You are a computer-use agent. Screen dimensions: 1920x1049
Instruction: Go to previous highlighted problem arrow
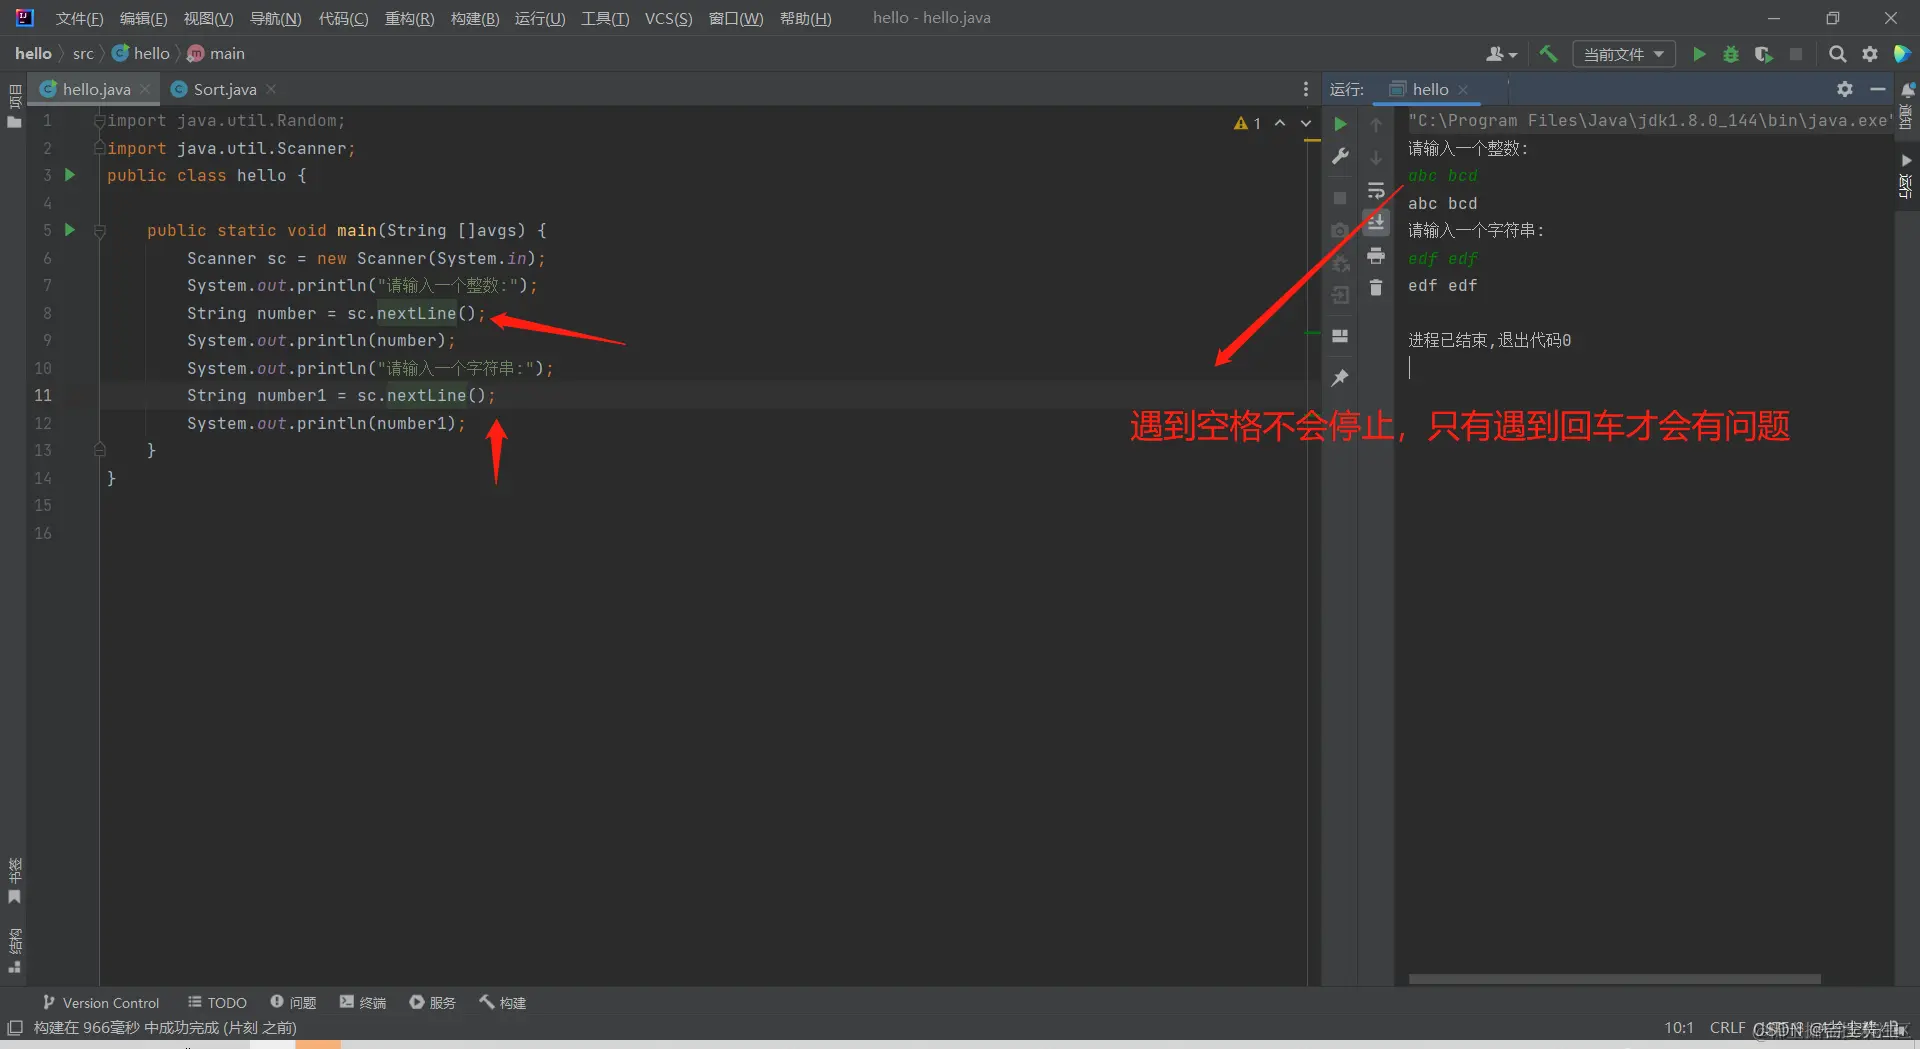pos(1280,123)
